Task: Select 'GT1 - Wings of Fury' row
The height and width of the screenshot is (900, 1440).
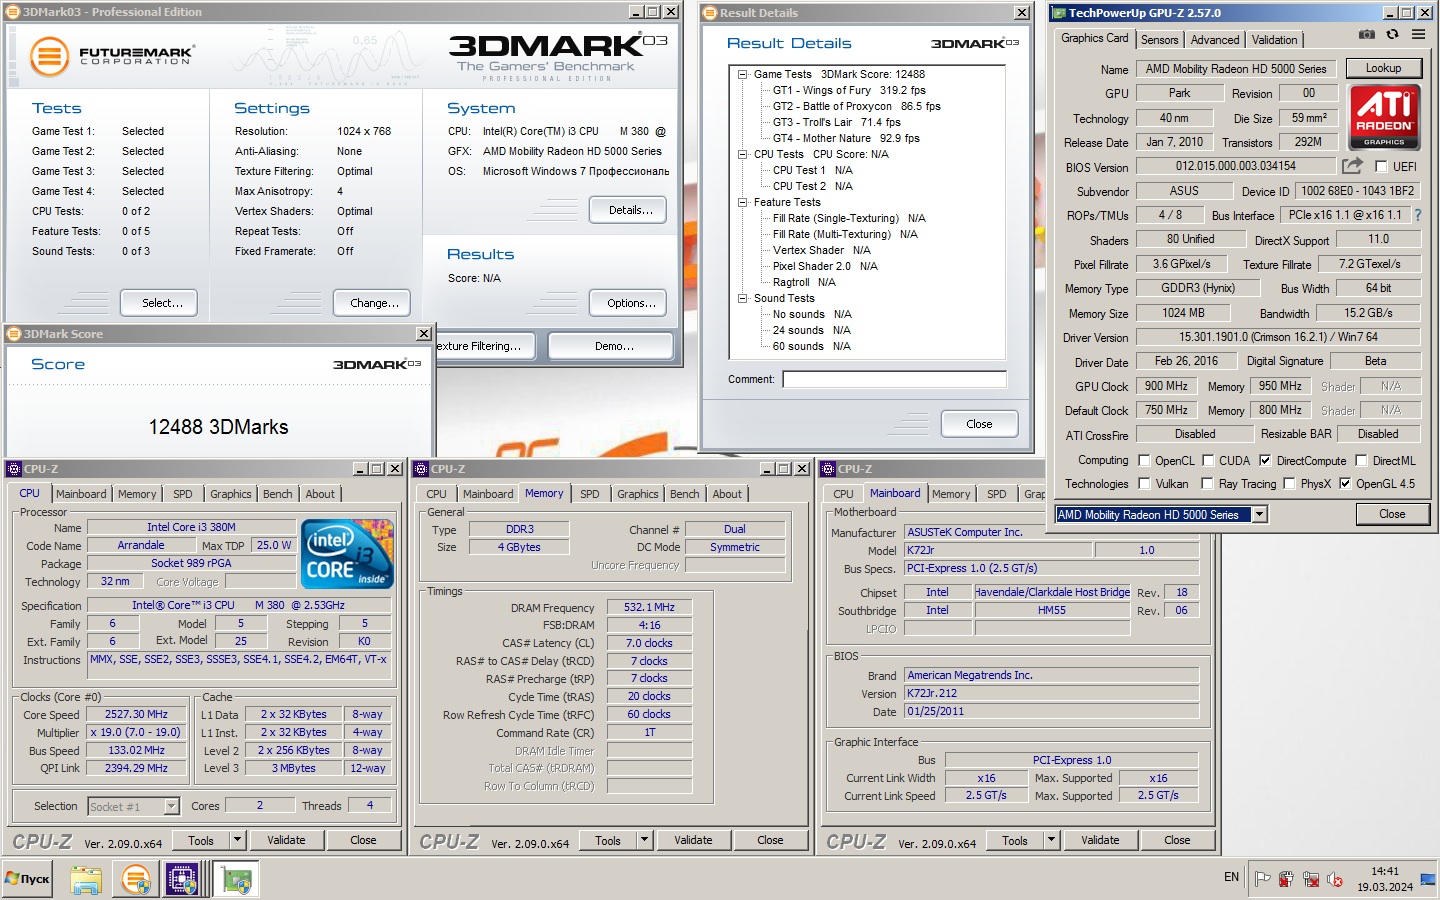Action: click(849, 90)
